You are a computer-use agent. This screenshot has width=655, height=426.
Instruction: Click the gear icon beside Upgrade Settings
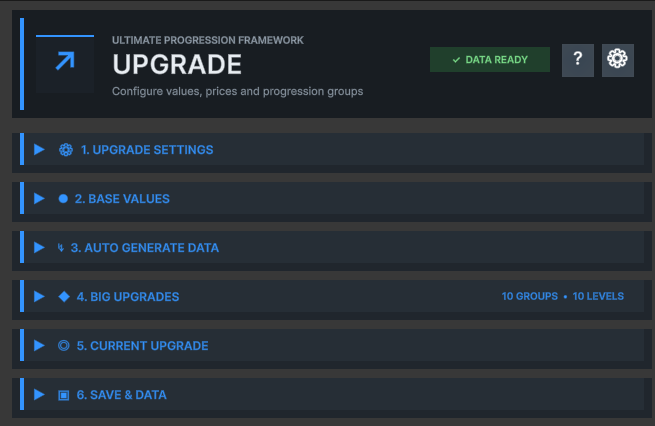pyautogui.click(x=66, y=150)
